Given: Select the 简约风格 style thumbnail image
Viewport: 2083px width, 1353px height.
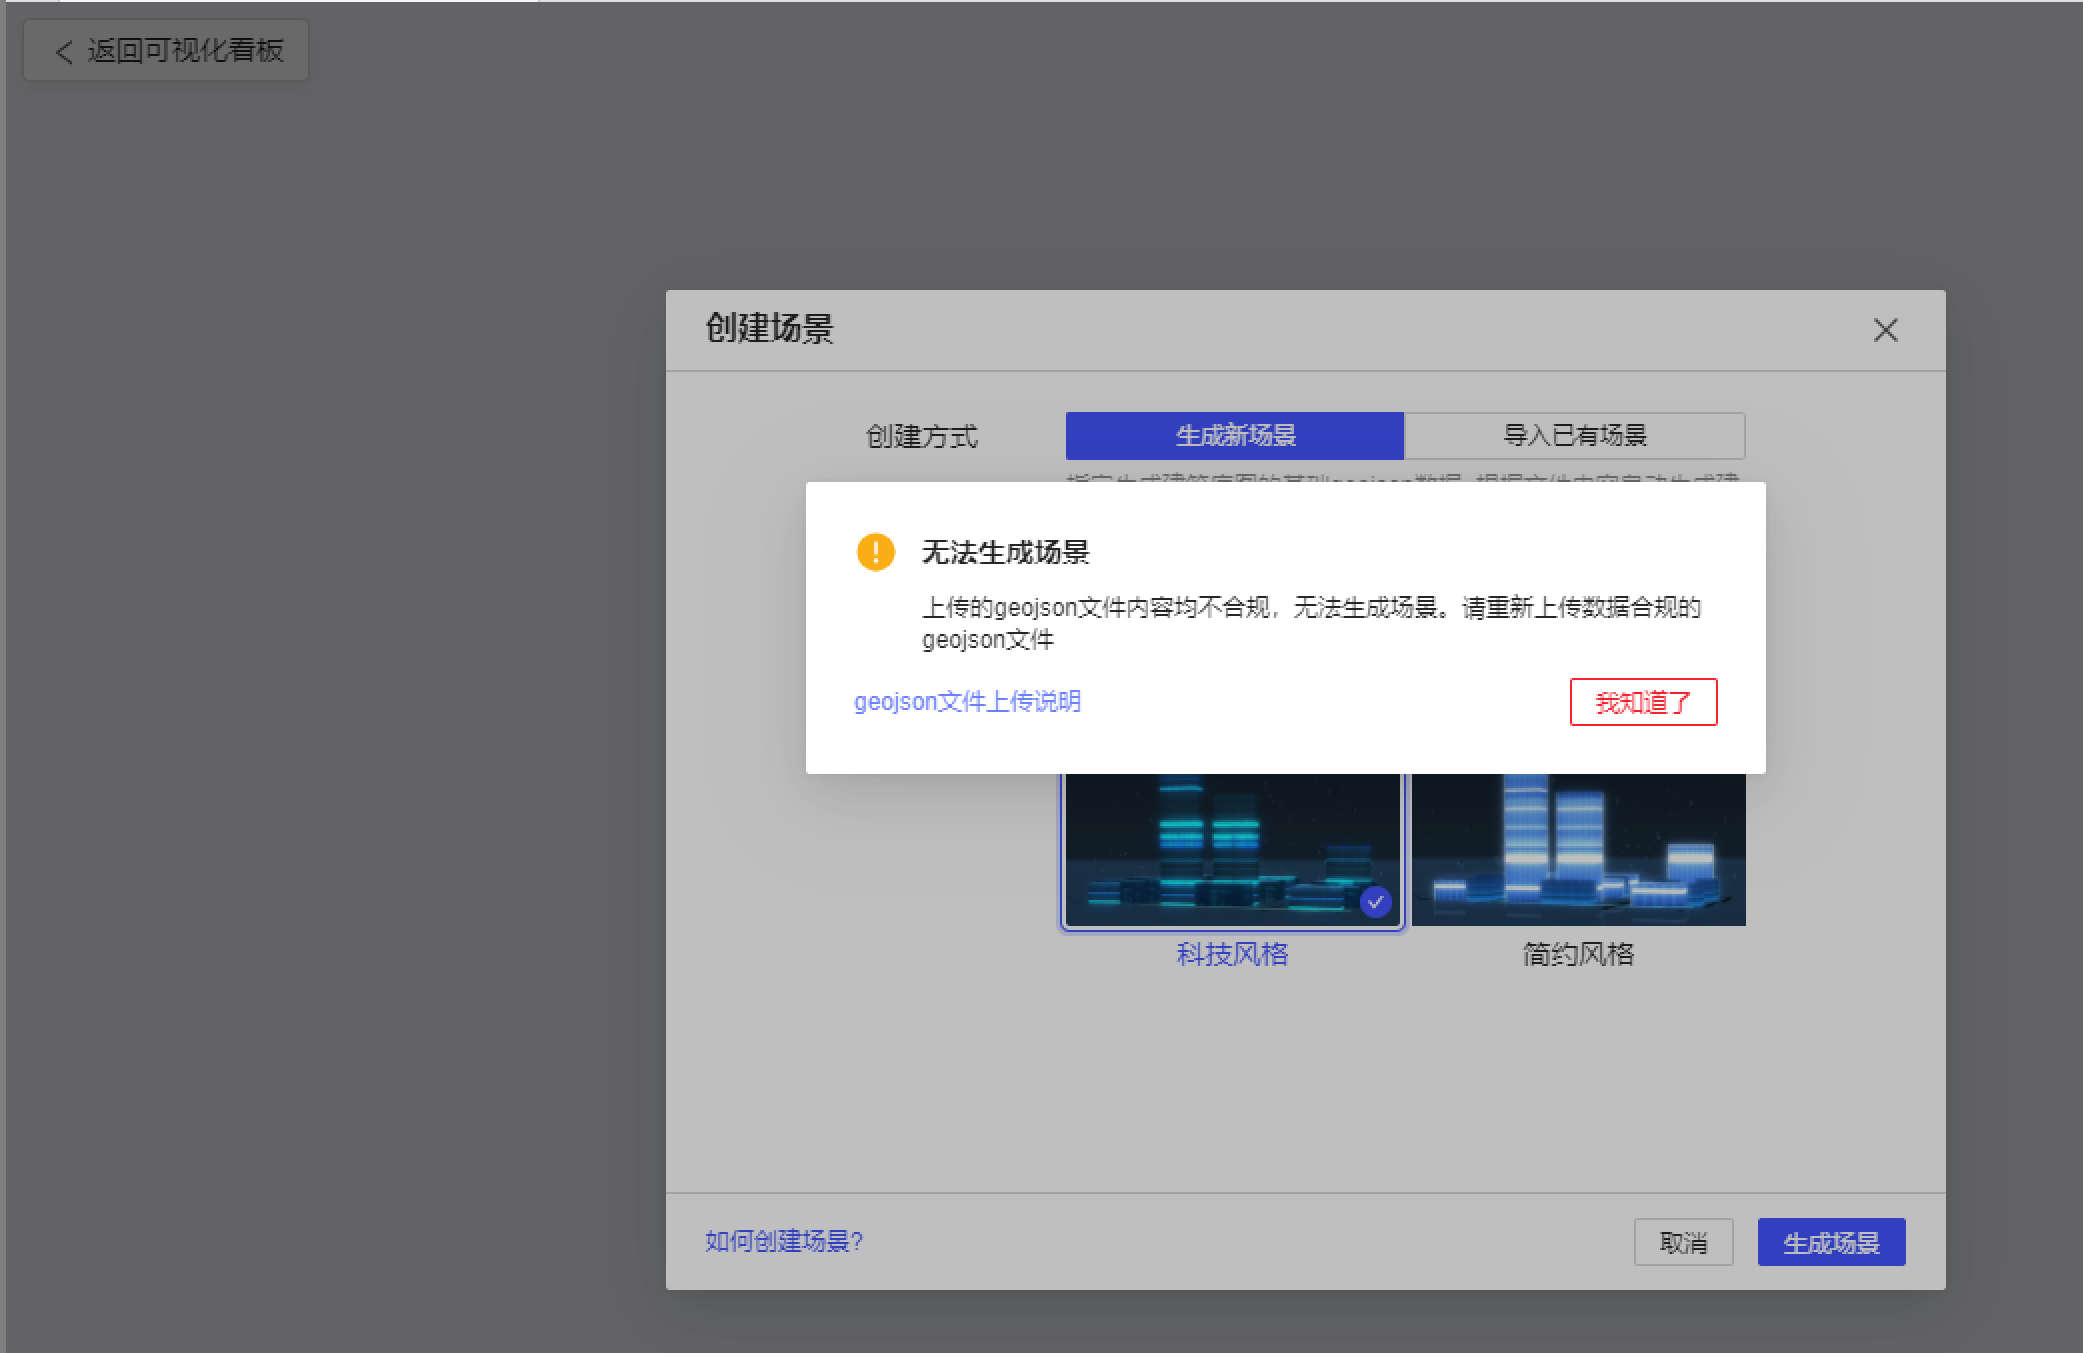Looking at the screenshot, I should (x=1578, y=849).
